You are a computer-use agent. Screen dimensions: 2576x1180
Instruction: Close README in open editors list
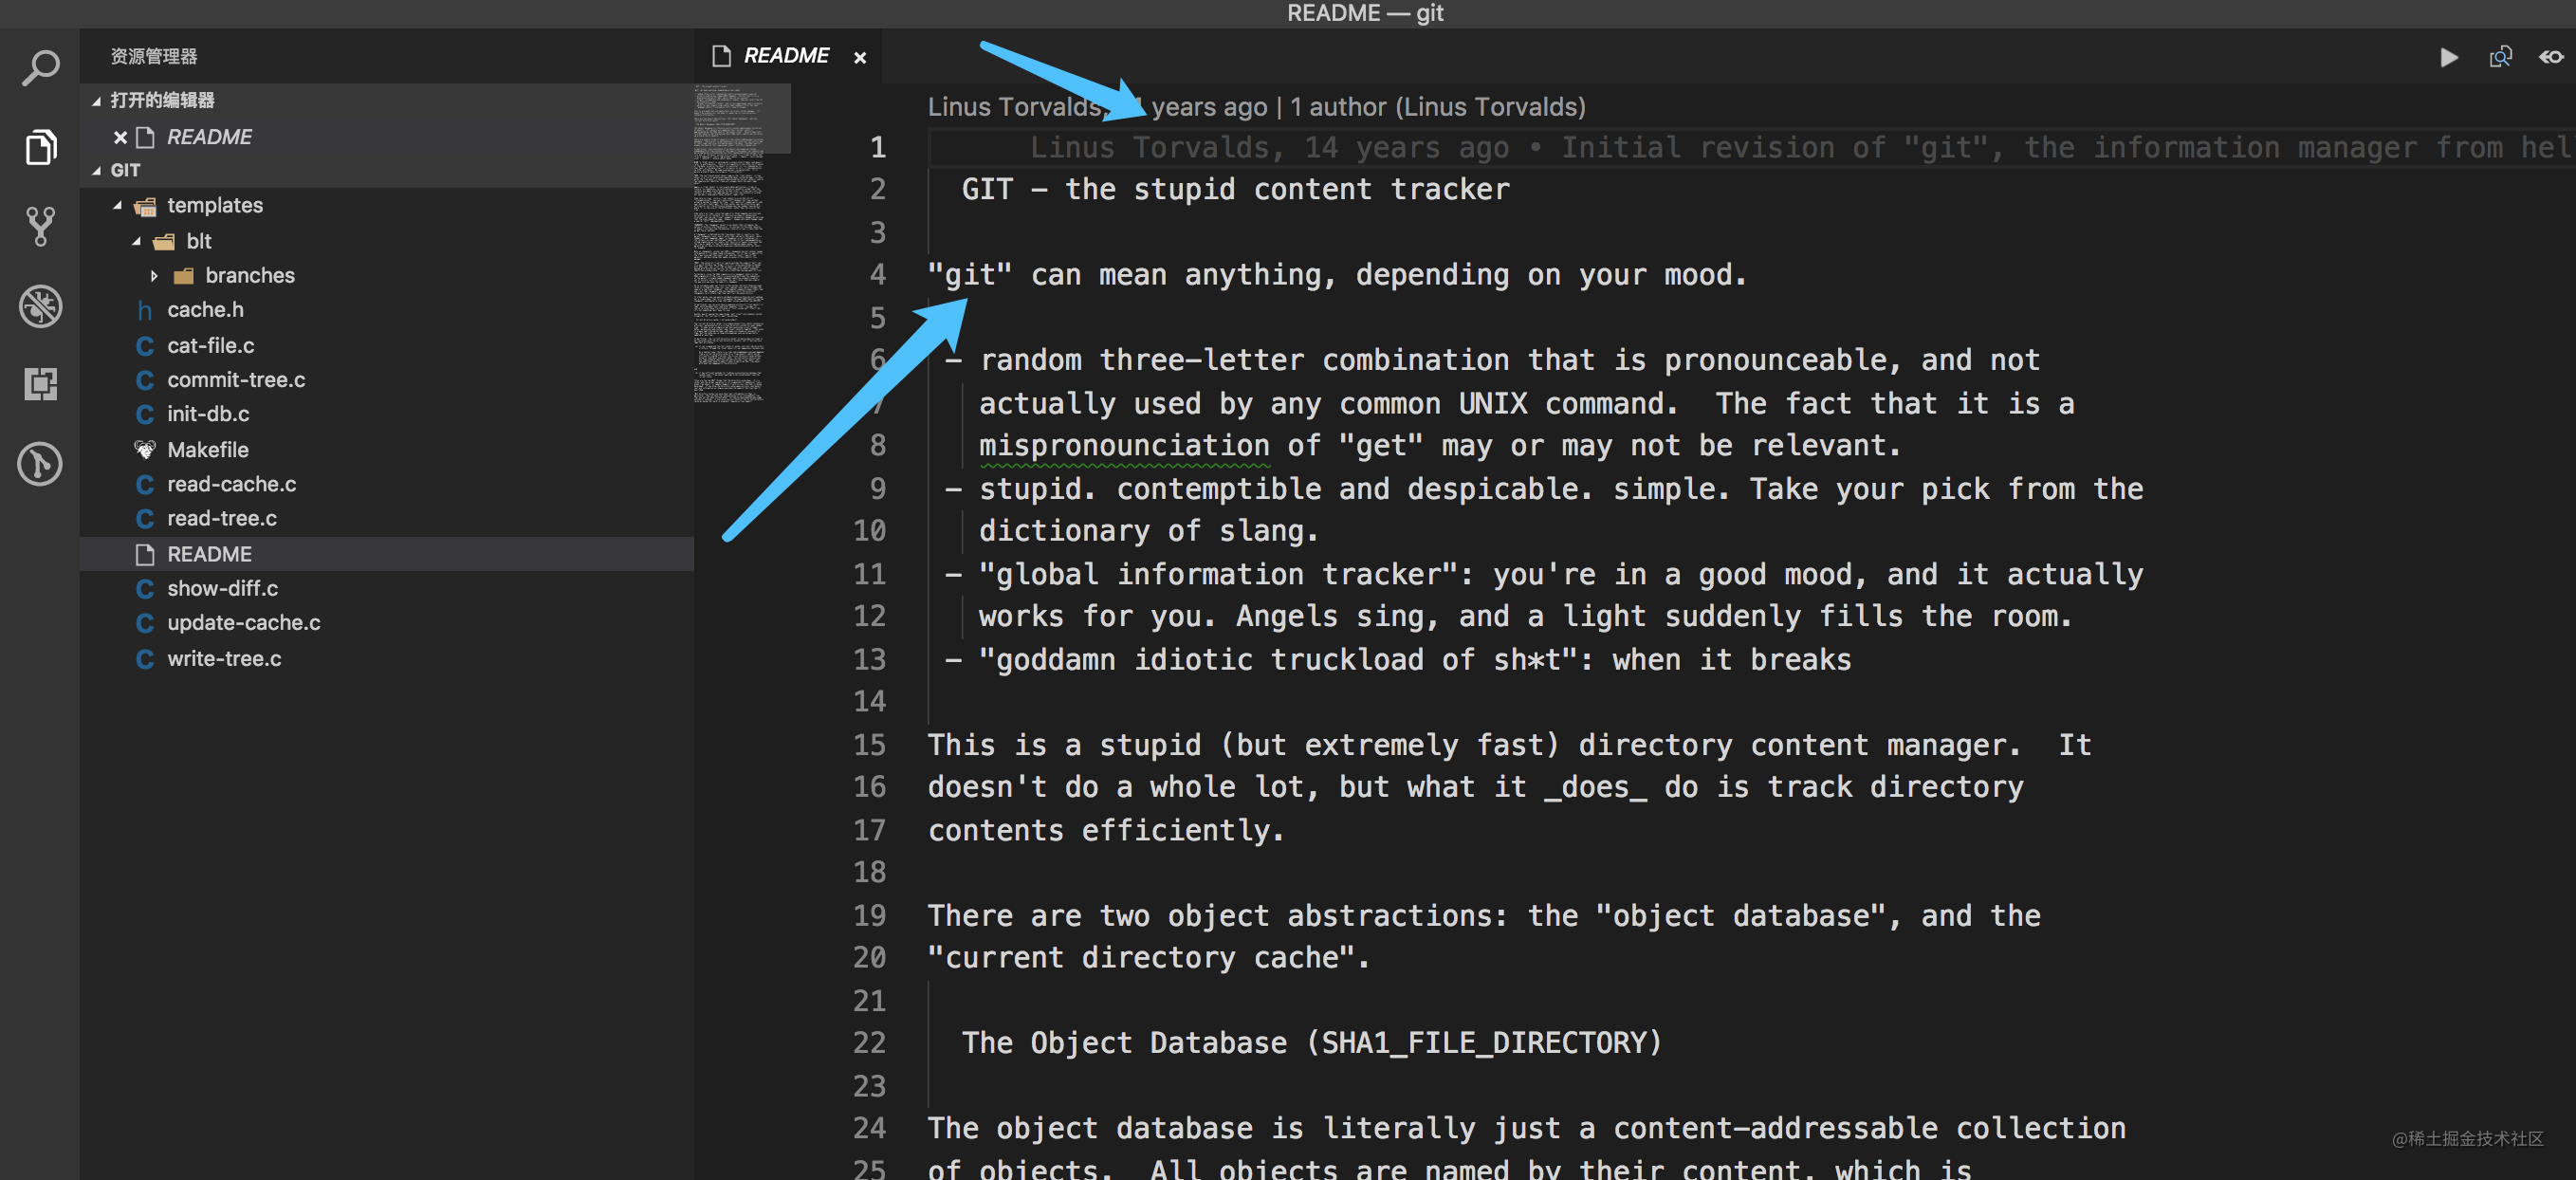tap(120, 137)
